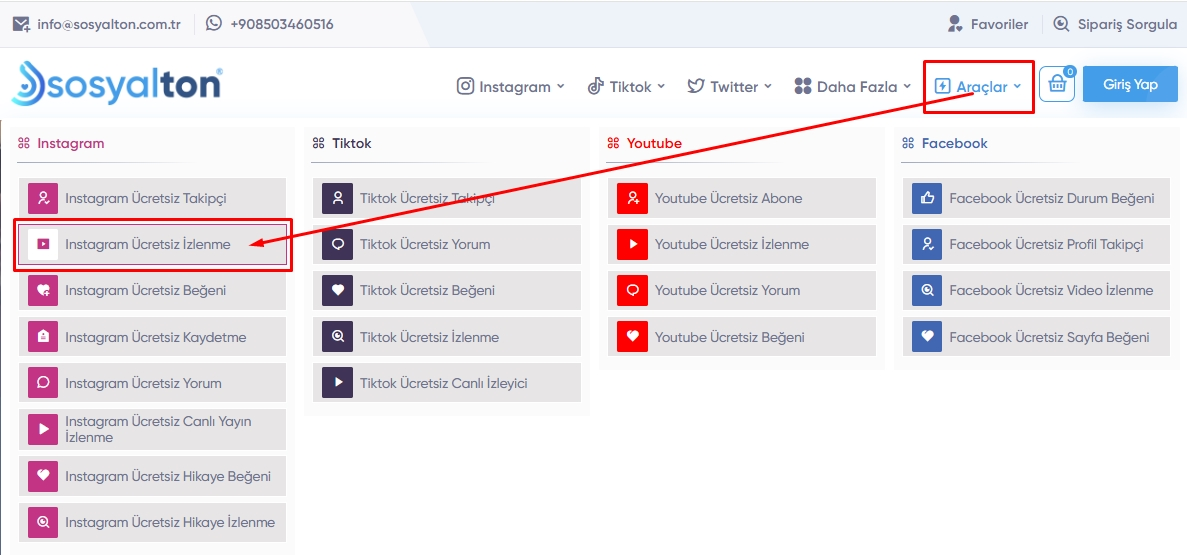Viewport: 1187px width, 555px height.
Task: Click Tiktok Ücretsiz İzlenme text
Action: pyautogui.click(x=429, y=337)
